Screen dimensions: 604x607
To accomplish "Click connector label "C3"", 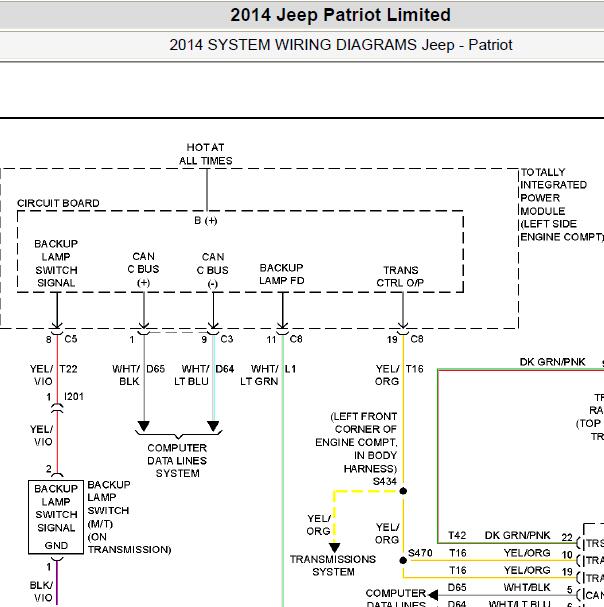I will 227,339.
